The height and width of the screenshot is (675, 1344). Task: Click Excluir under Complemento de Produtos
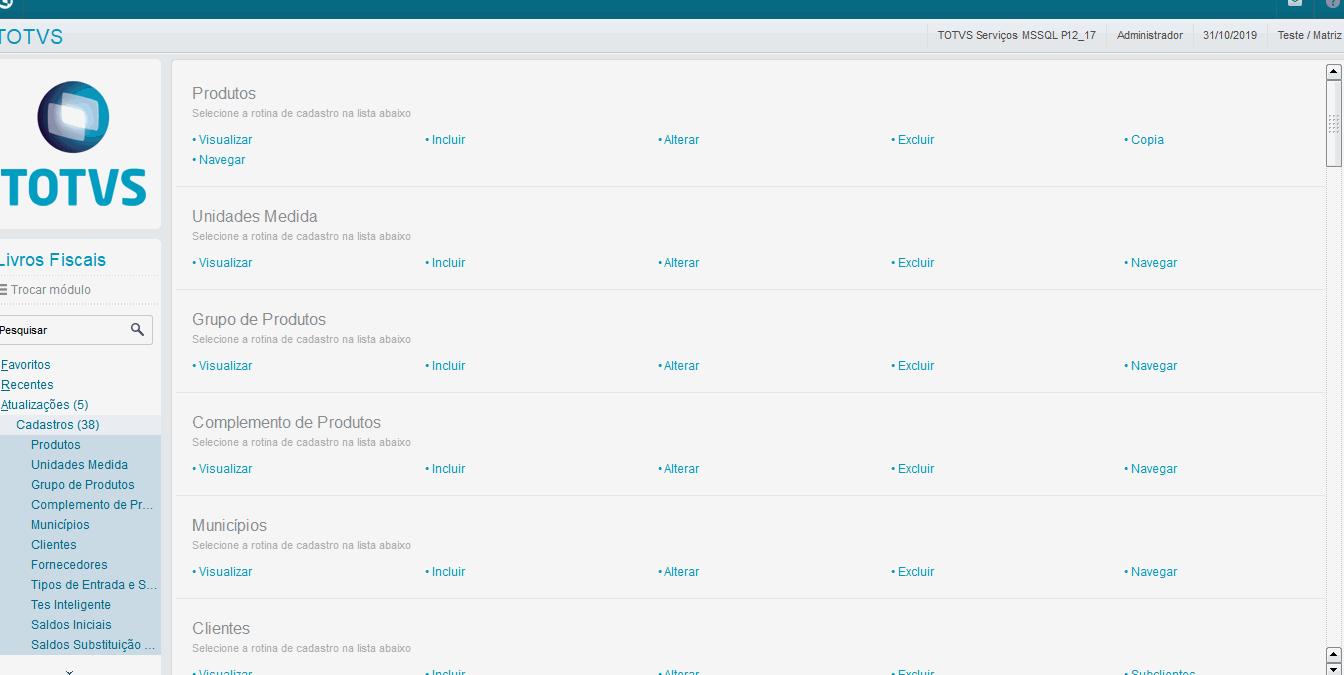(915, 469)
